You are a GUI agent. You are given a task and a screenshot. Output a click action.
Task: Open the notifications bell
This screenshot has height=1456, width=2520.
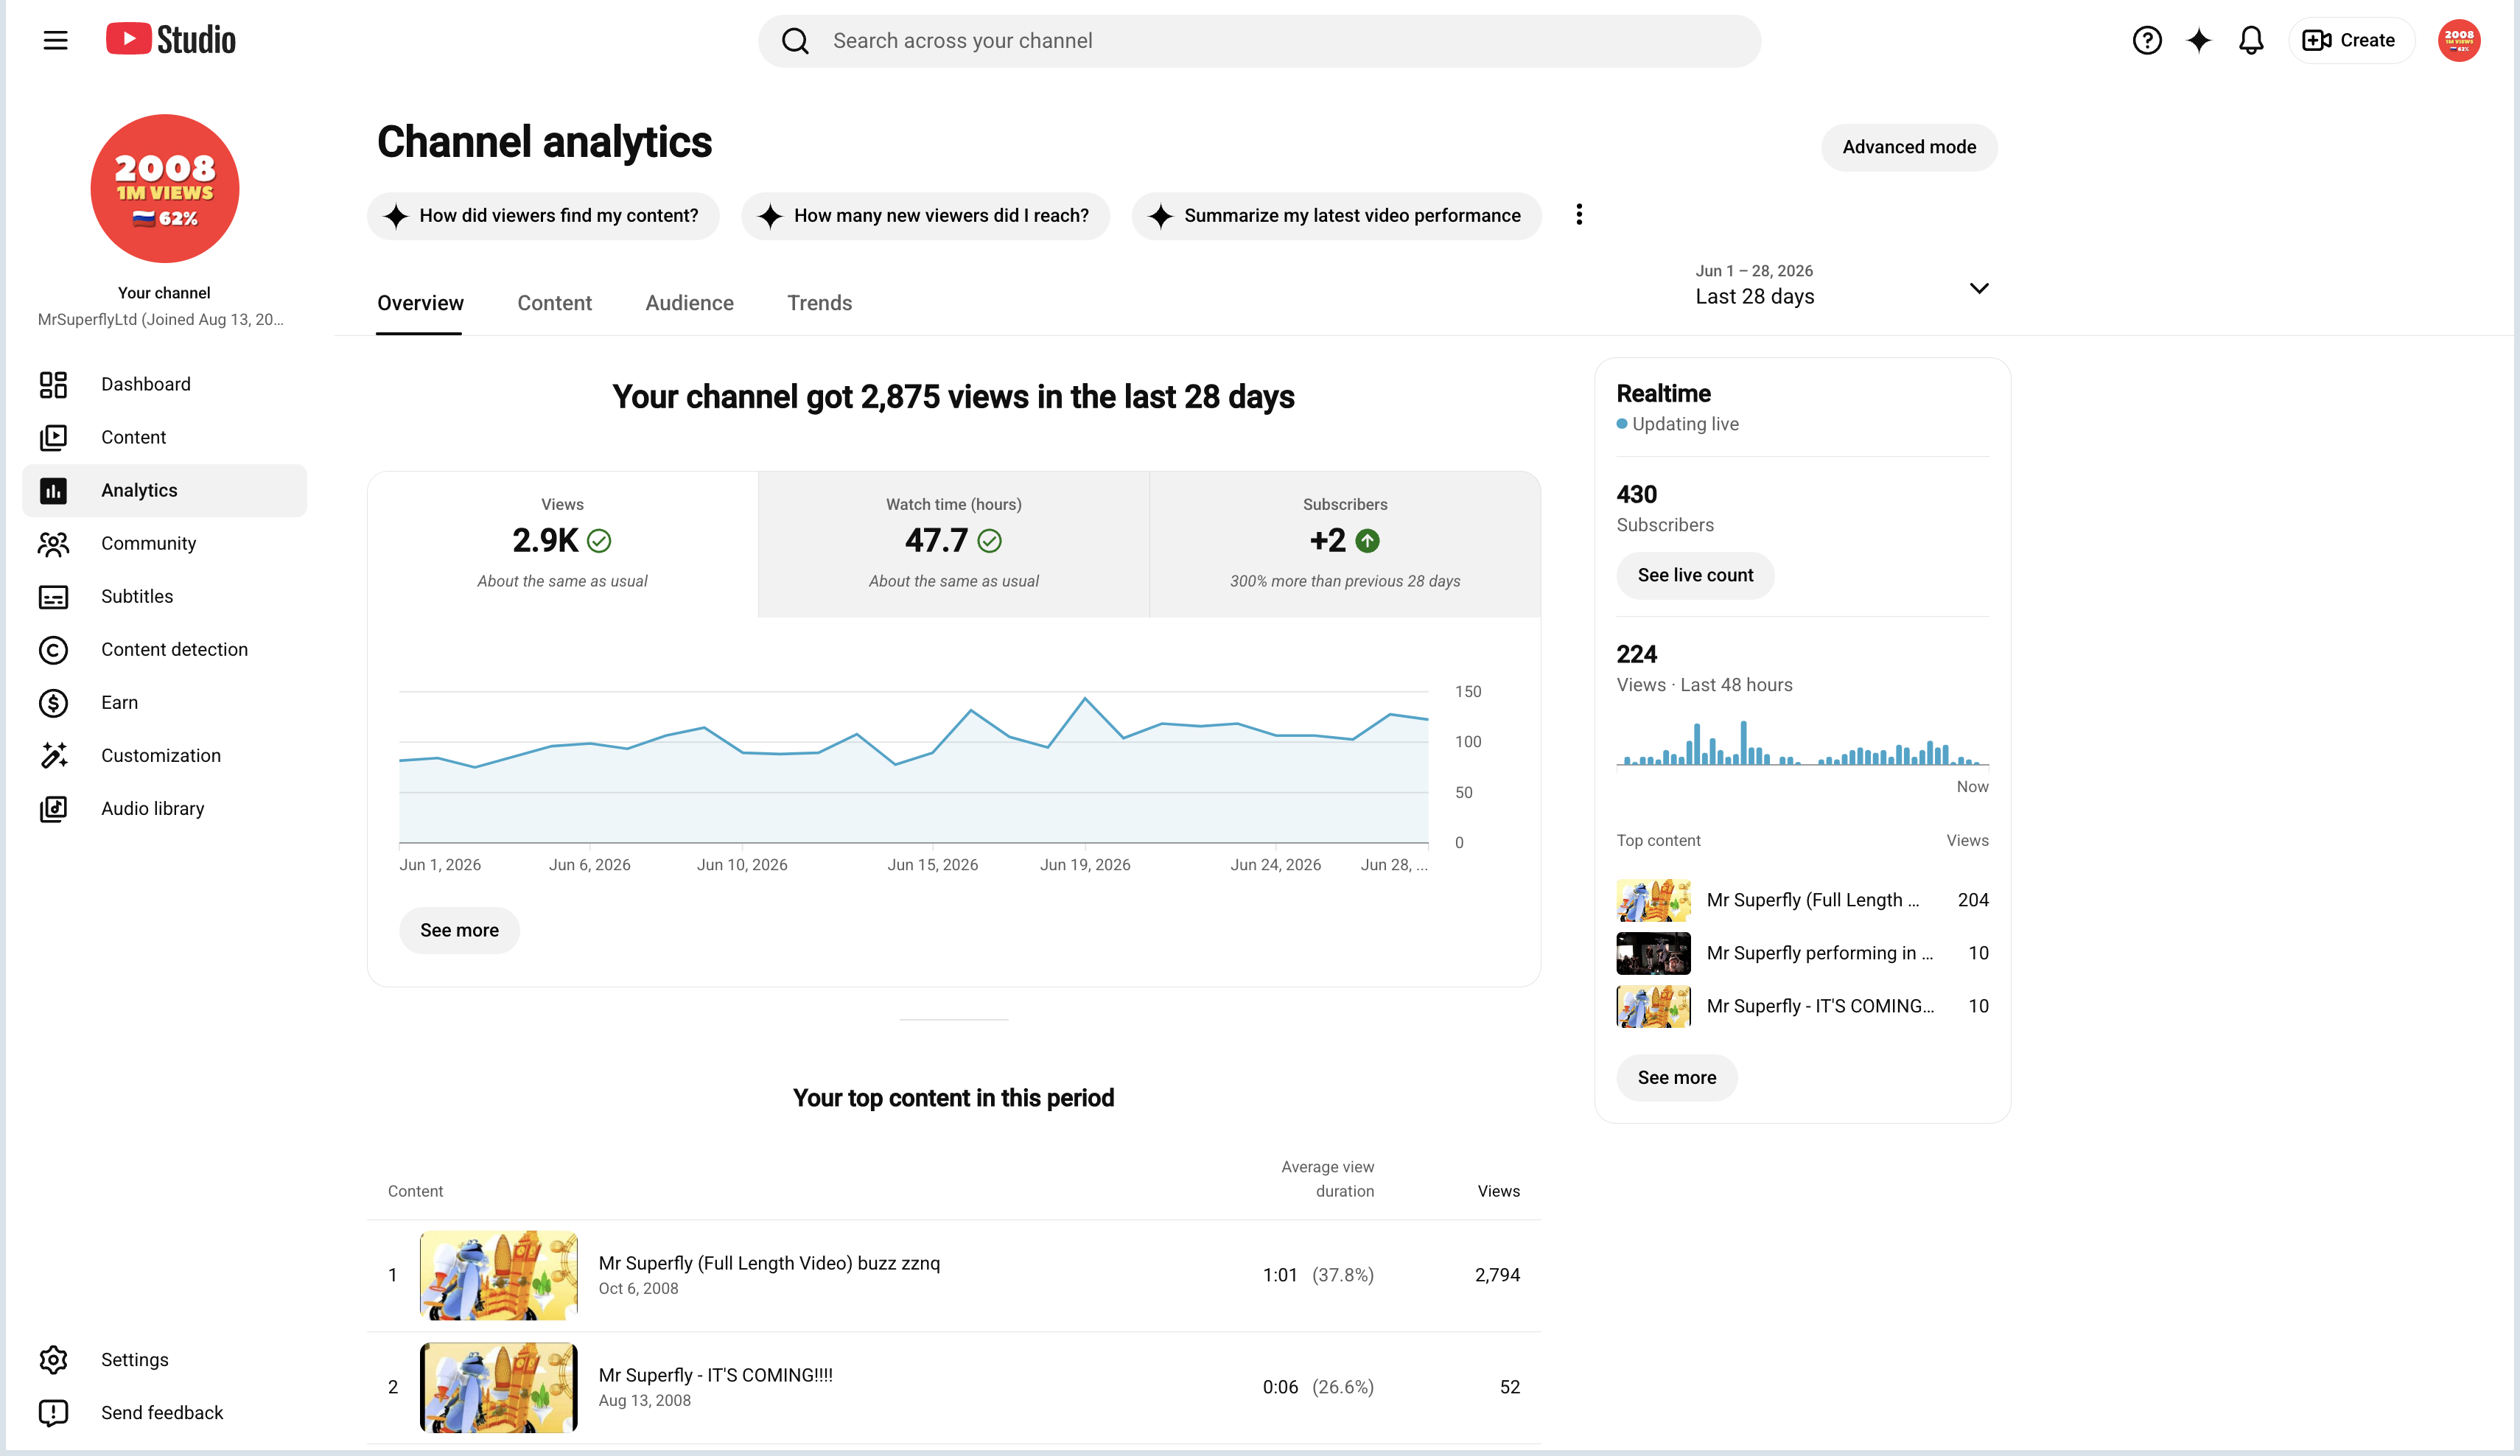click(x=2250, y=40)
